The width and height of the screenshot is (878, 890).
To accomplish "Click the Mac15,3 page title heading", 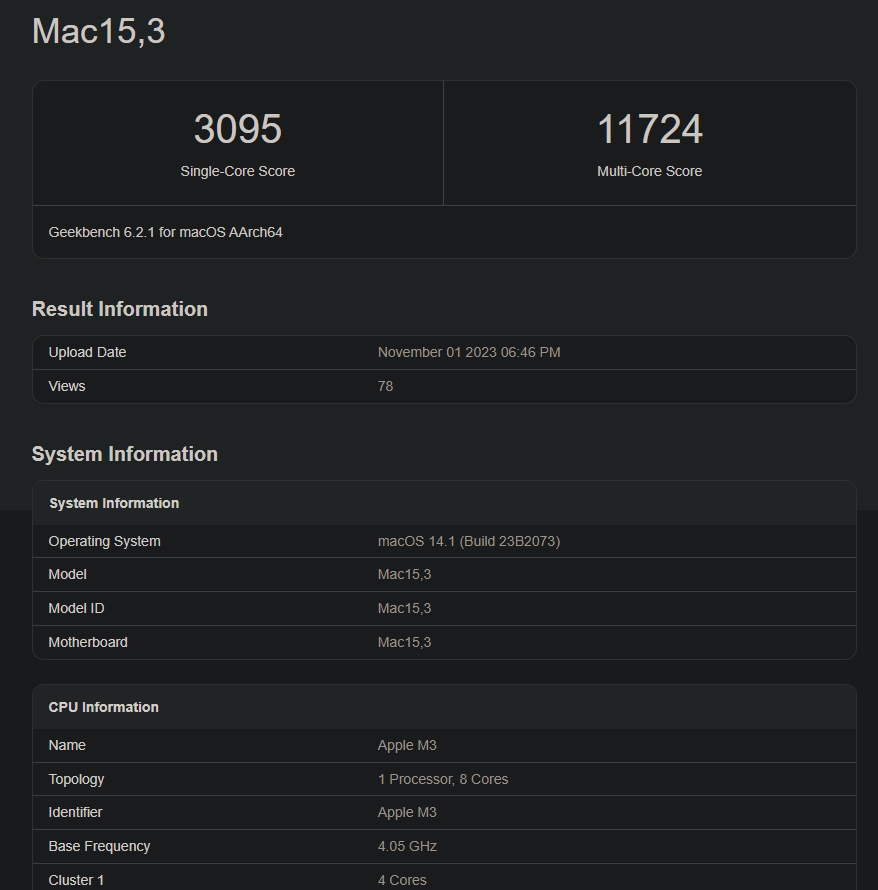I will click(x=99, y=32).
